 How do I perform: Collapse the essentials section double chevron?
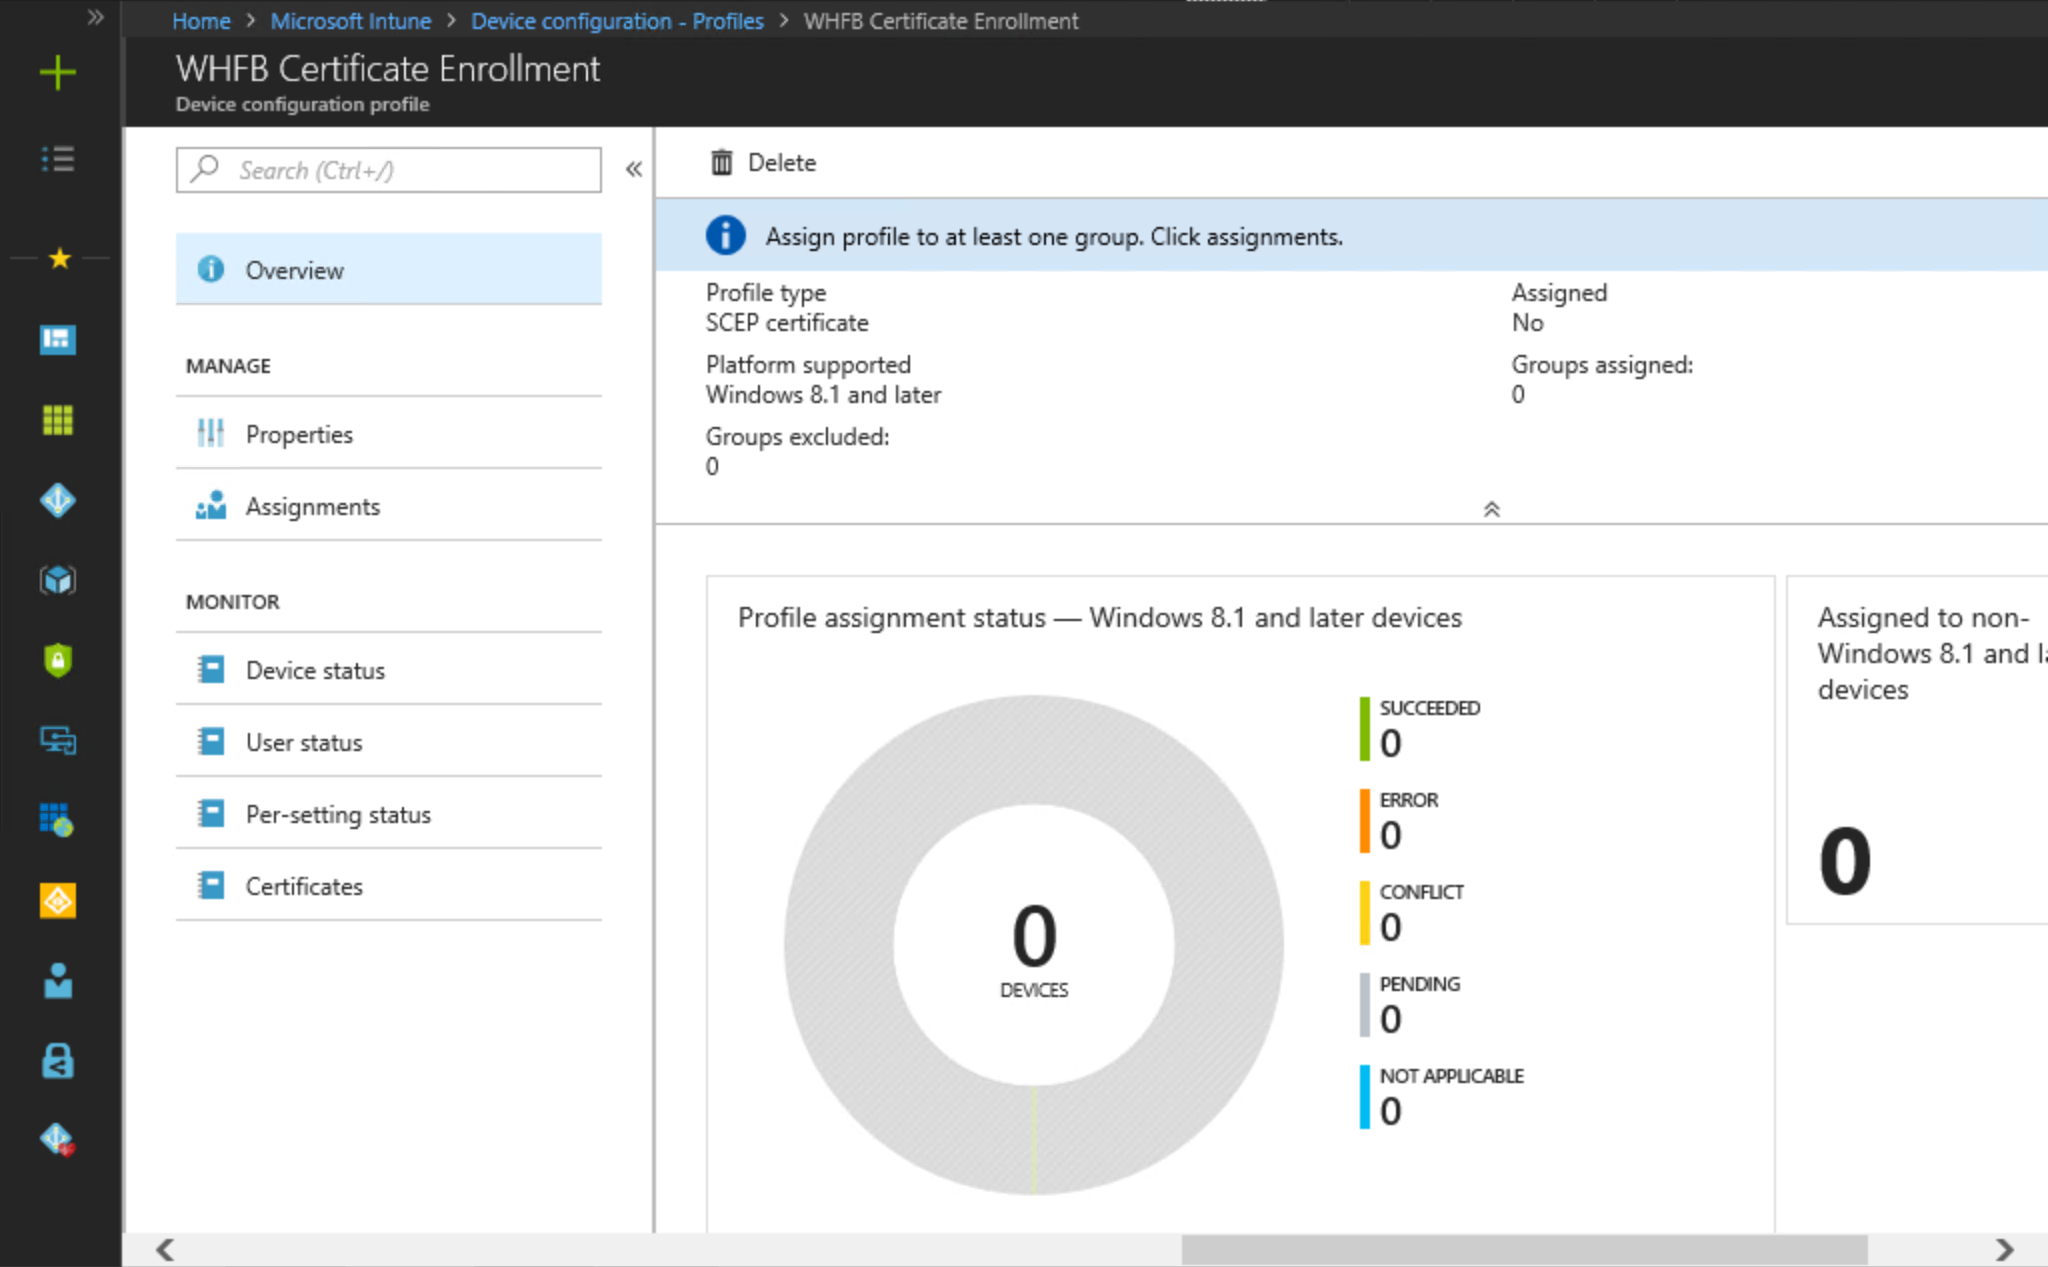coord(1491,509)
